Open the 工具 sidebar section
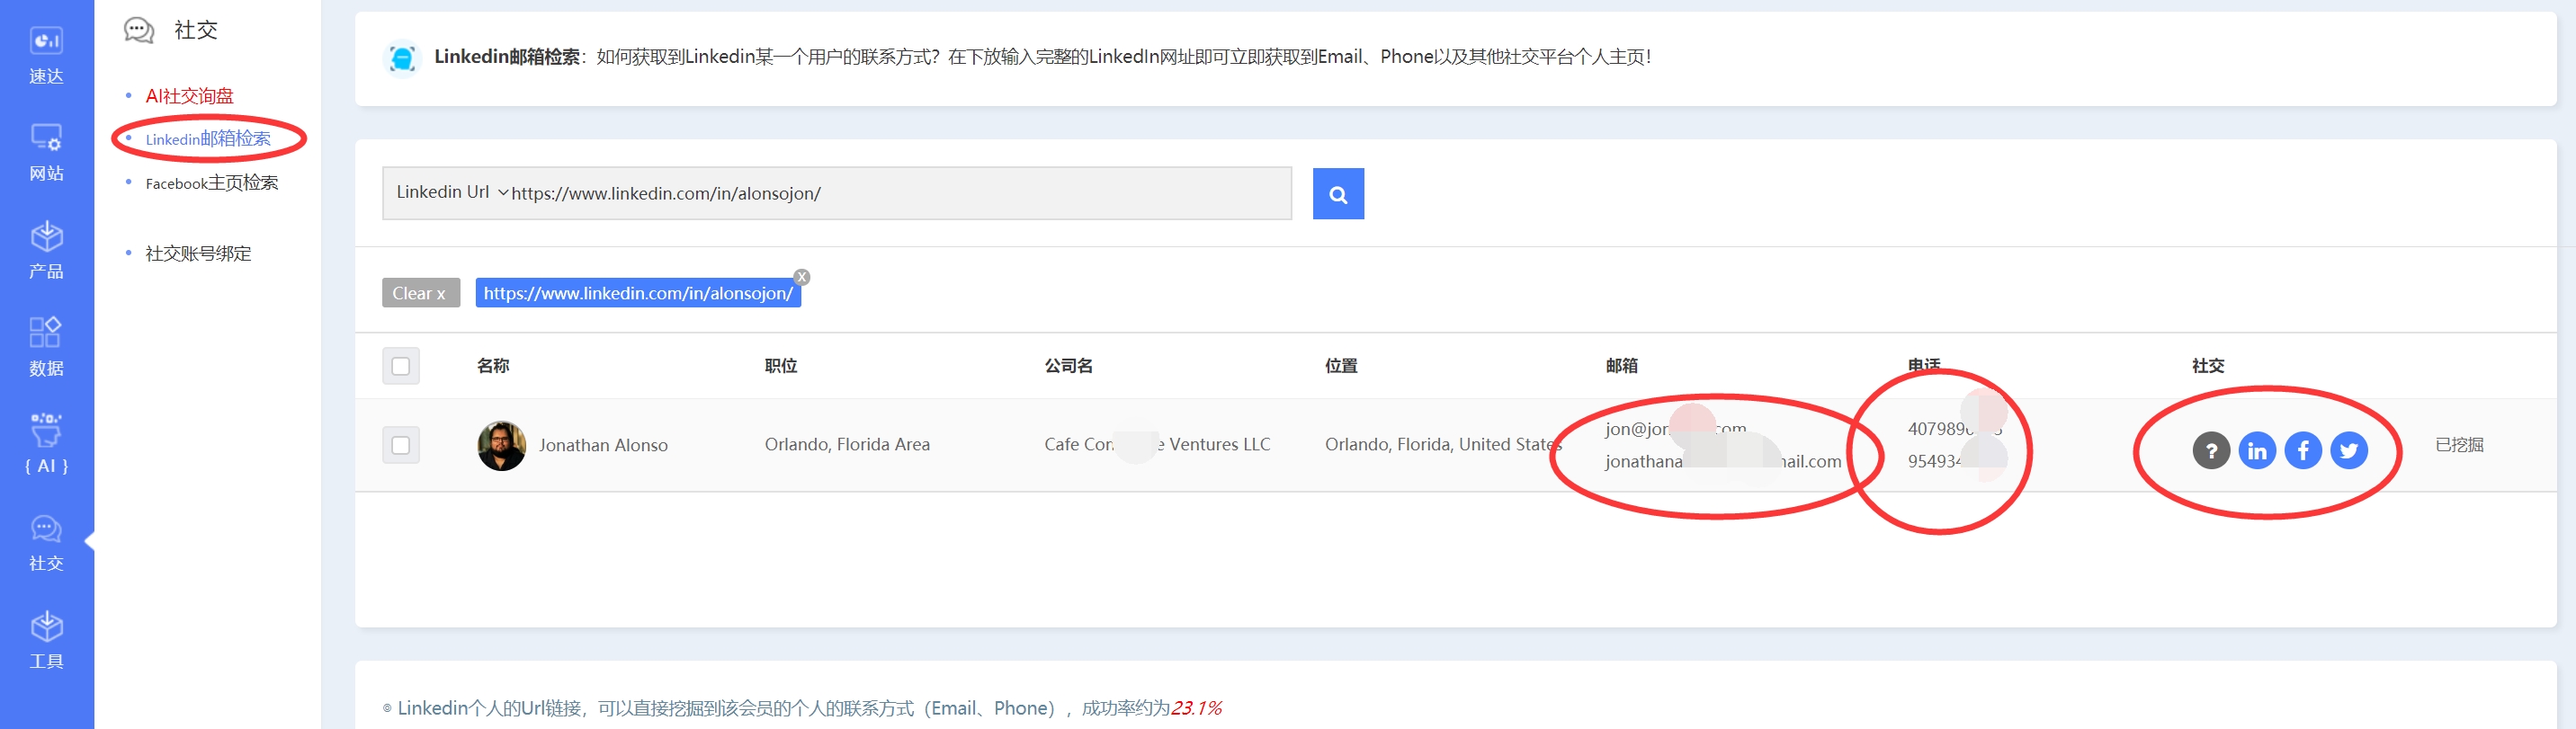Screen dimensions: 2576x729 46,639
